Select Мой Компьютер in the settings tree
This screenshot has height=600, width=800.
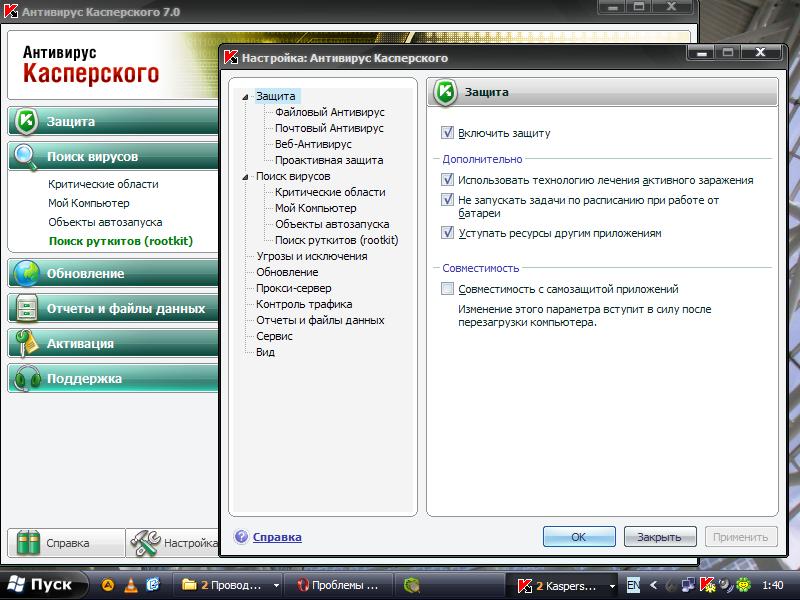(316, 208)
